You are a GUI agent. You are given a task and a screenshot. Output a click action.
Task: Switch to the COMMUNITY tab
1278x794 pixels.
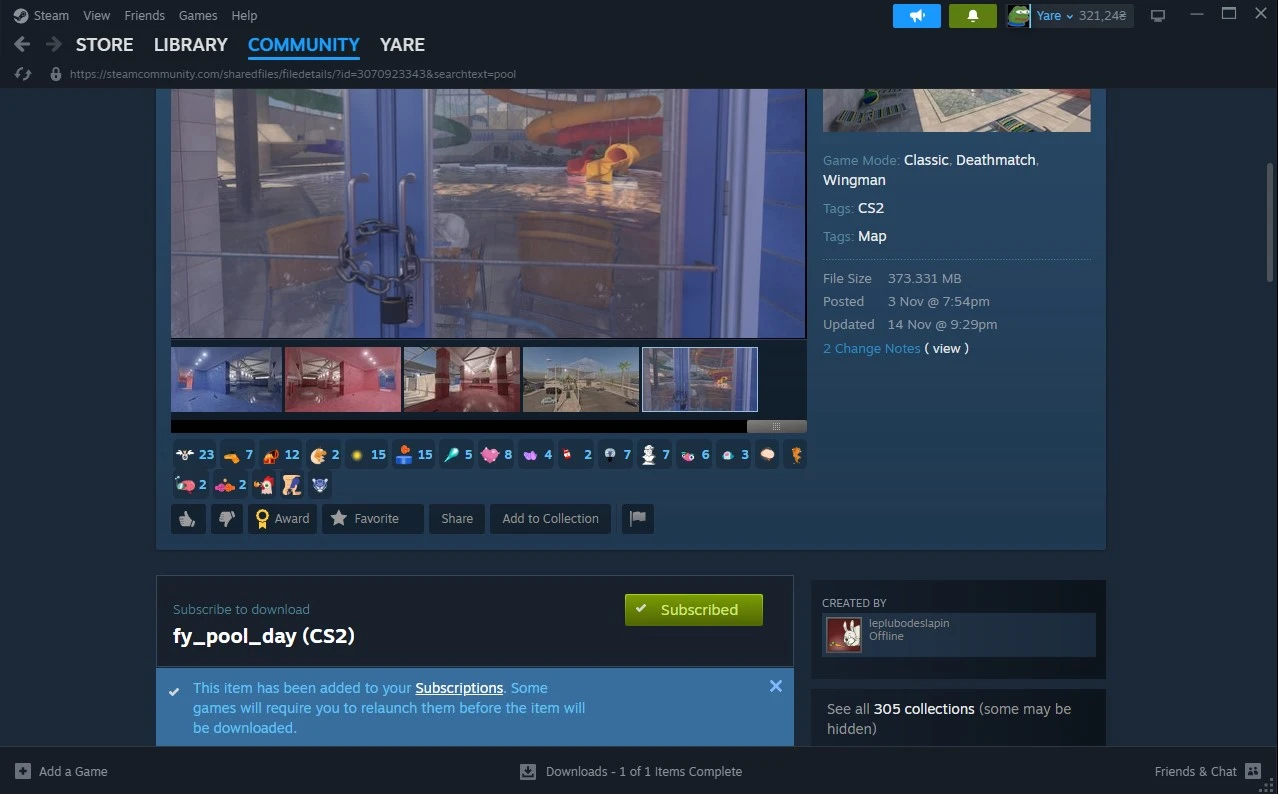click(x=303, y=45)
